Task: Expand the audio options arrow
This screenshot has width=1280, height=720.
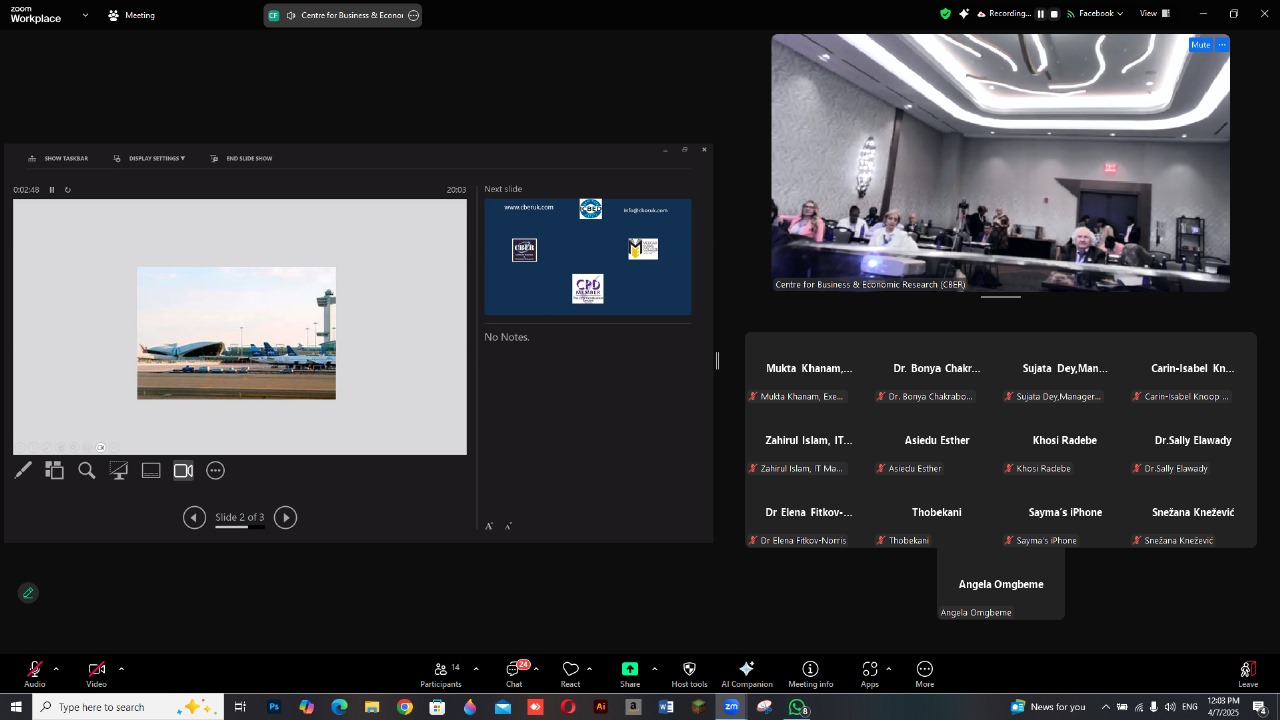Action: pos(56,669)
